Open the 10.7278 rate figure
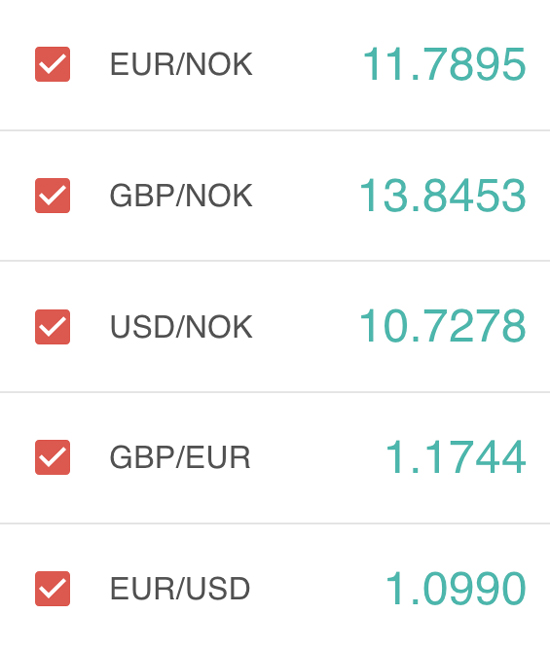Viewport: 550px width, 650px height. (443, 326)
